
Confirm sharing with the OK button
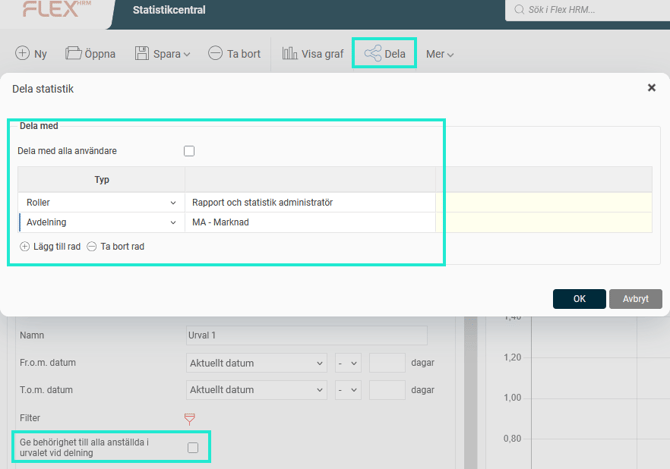click(x=579, y=299)
